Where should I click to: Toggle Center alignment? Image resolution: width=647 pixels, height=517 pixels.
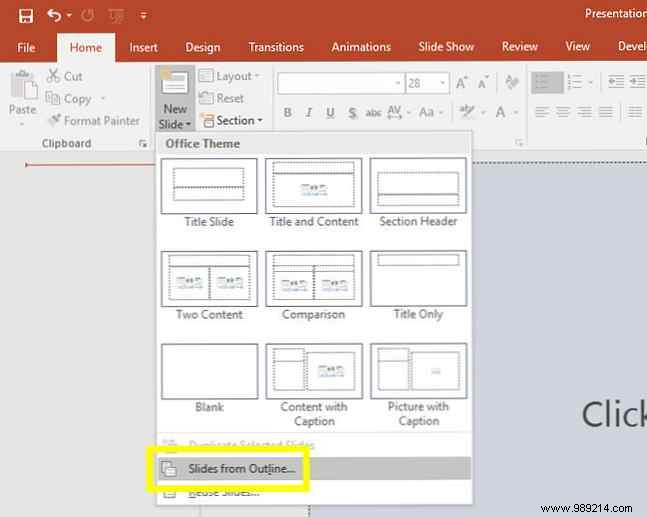click(x=563, y=112)
